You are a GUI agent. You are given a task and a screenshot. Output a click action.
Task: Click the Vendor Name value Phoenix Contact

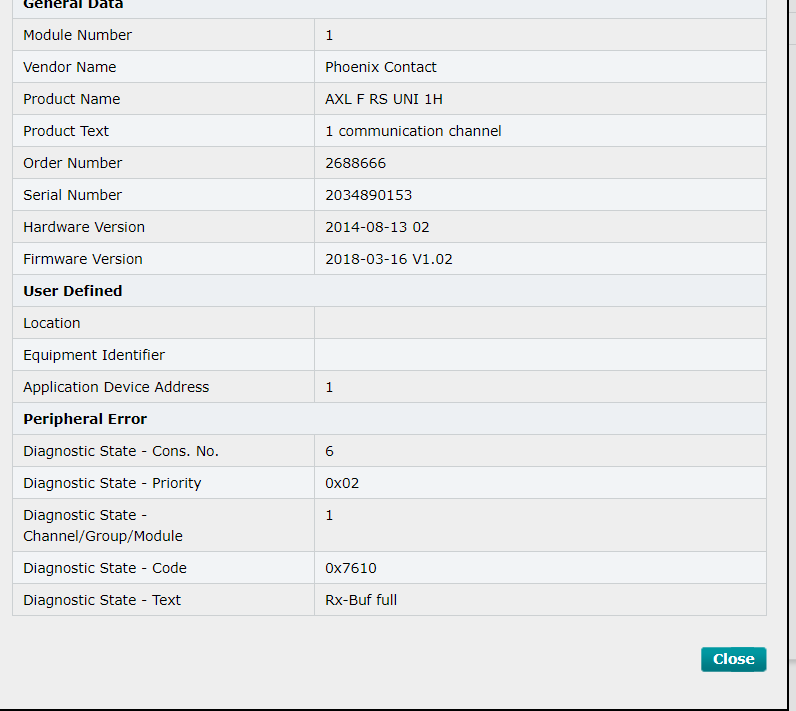click(x=381, y=67)
